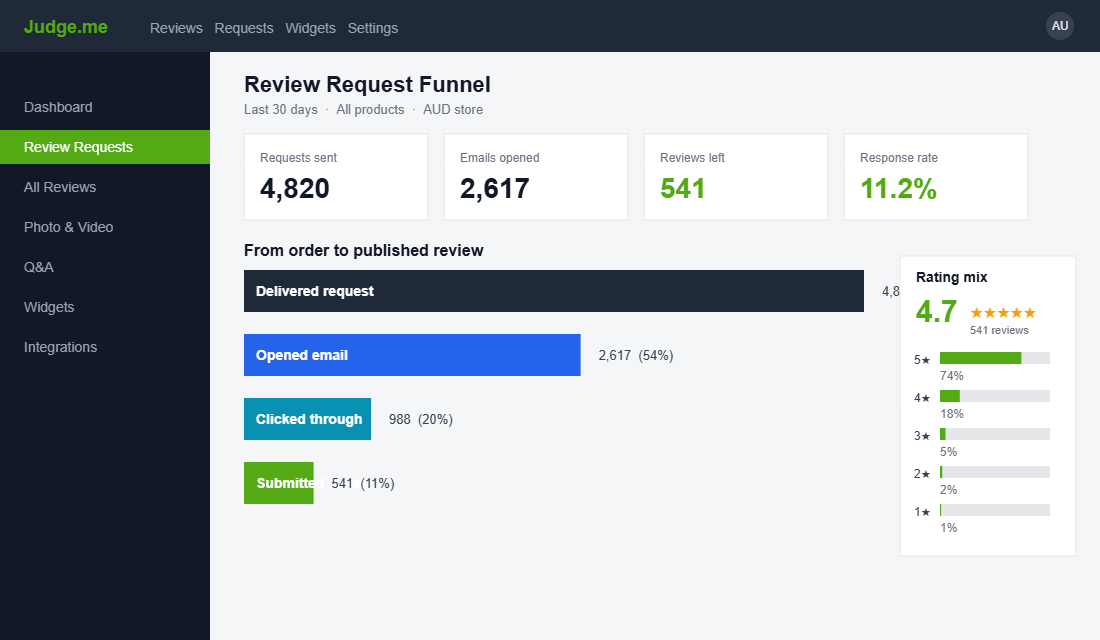Screen dimensions: 1100x640
Task: Open the Requests top menu
Action: point(244,28)
